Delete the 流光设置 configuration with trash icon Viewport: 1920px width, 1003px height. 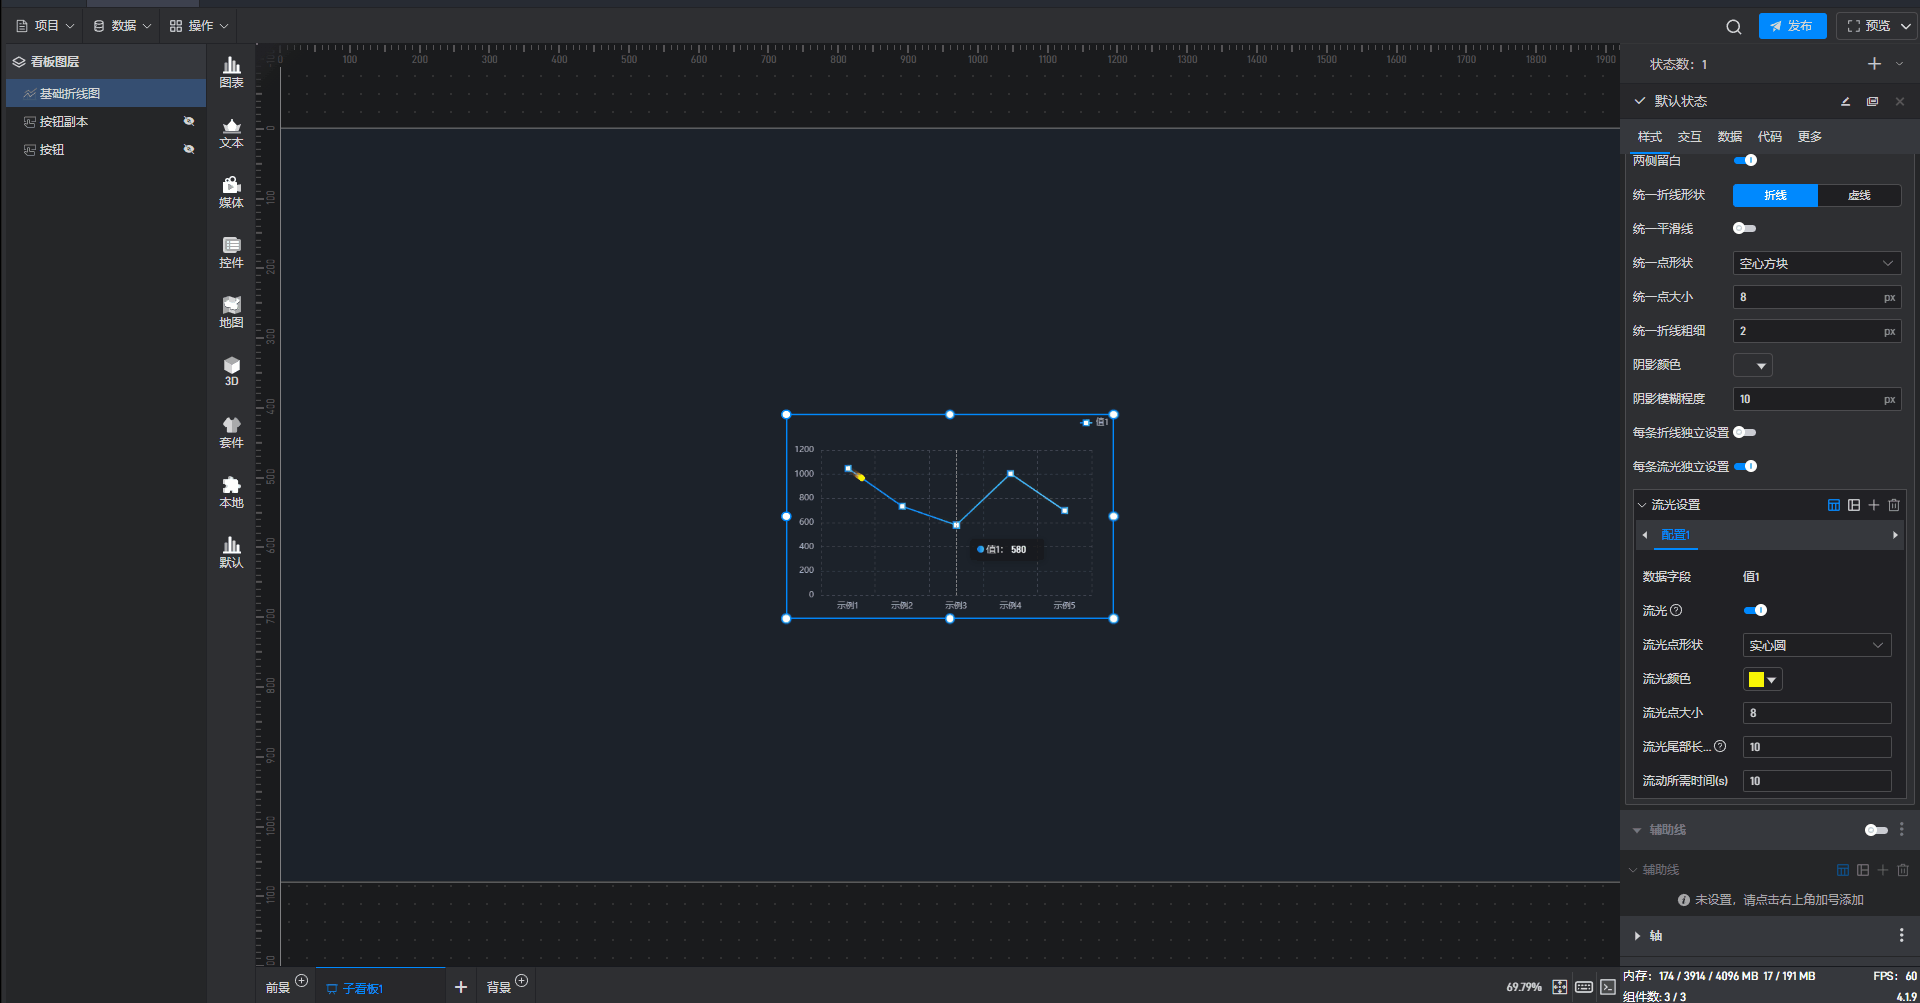click(x=1893, y=505)
